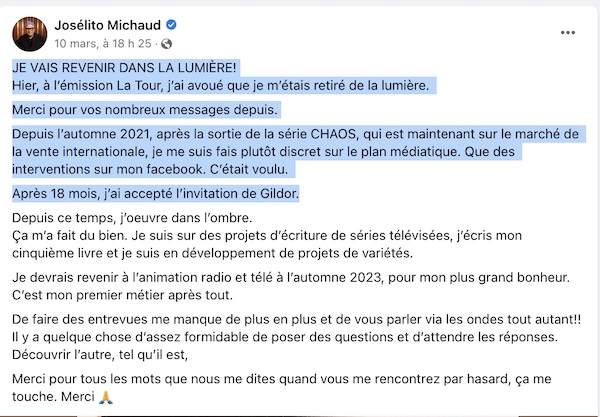Viewport: 600px width, 417px height.
Task: Click the Josélito Michaud author name
Action: click(x=108, y=25)
